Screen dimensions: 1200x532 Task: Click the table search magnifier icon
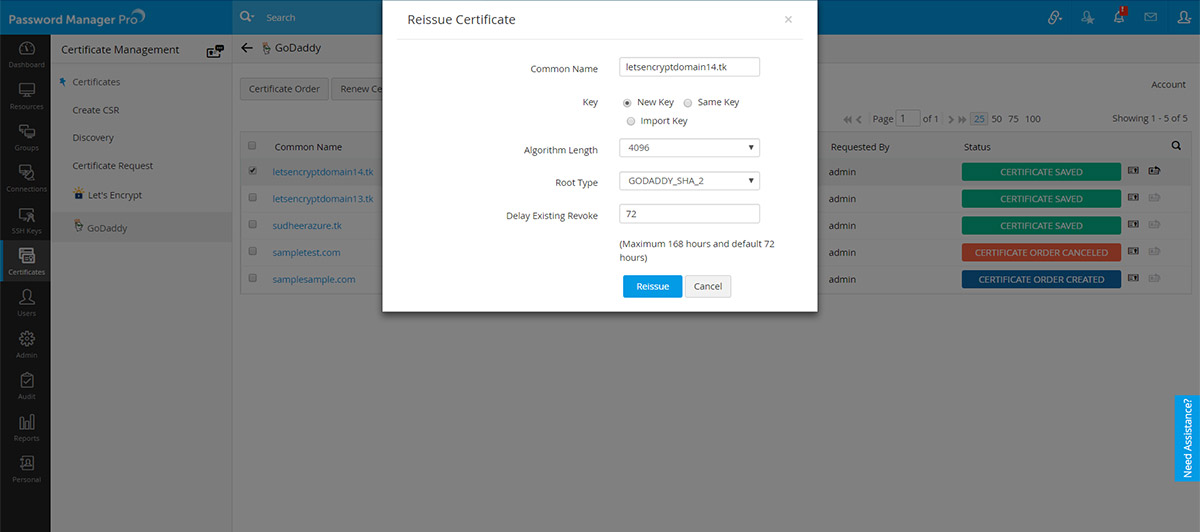pyautogui.click(x=1176, y=146)
